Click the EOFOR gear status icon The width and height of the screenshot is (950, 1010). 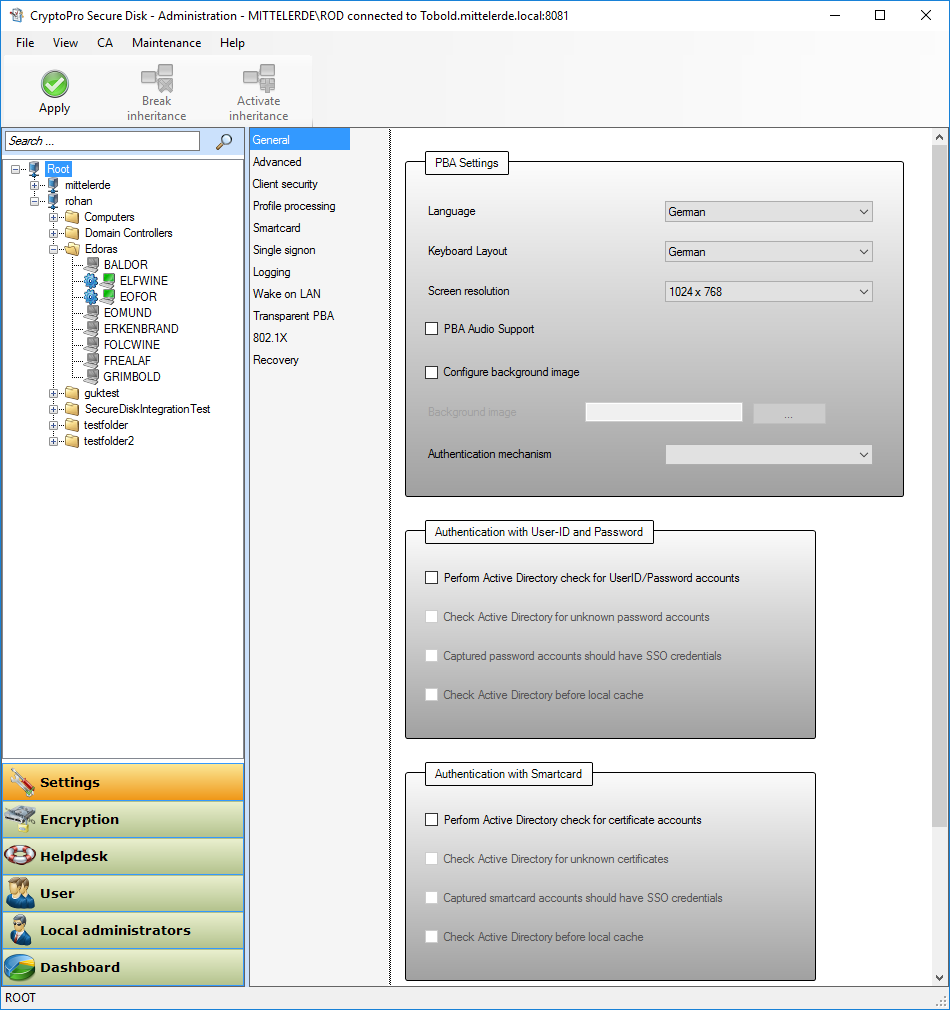tap(91, 297)
